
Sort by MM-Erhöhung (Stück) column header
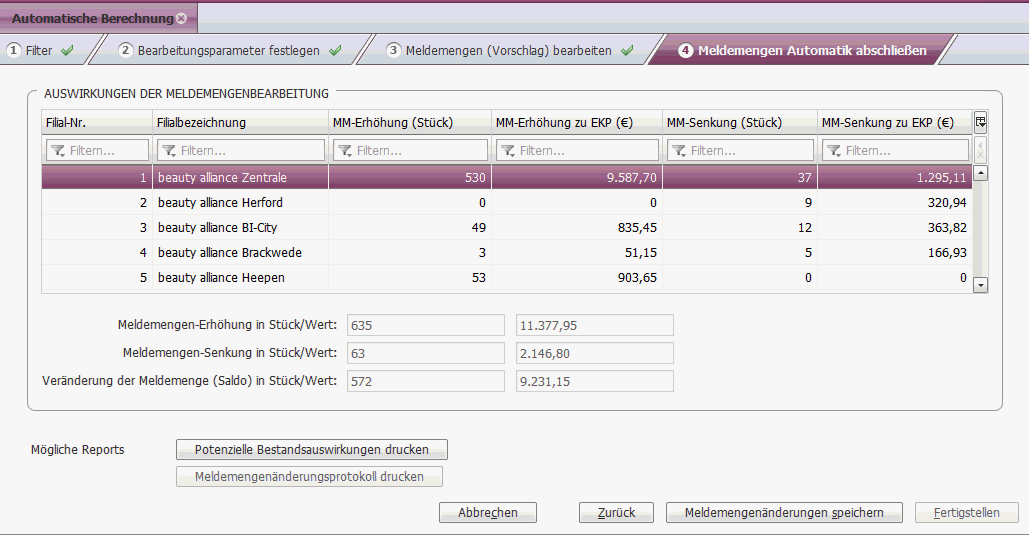pyautogui.click(x=410, y=122)
